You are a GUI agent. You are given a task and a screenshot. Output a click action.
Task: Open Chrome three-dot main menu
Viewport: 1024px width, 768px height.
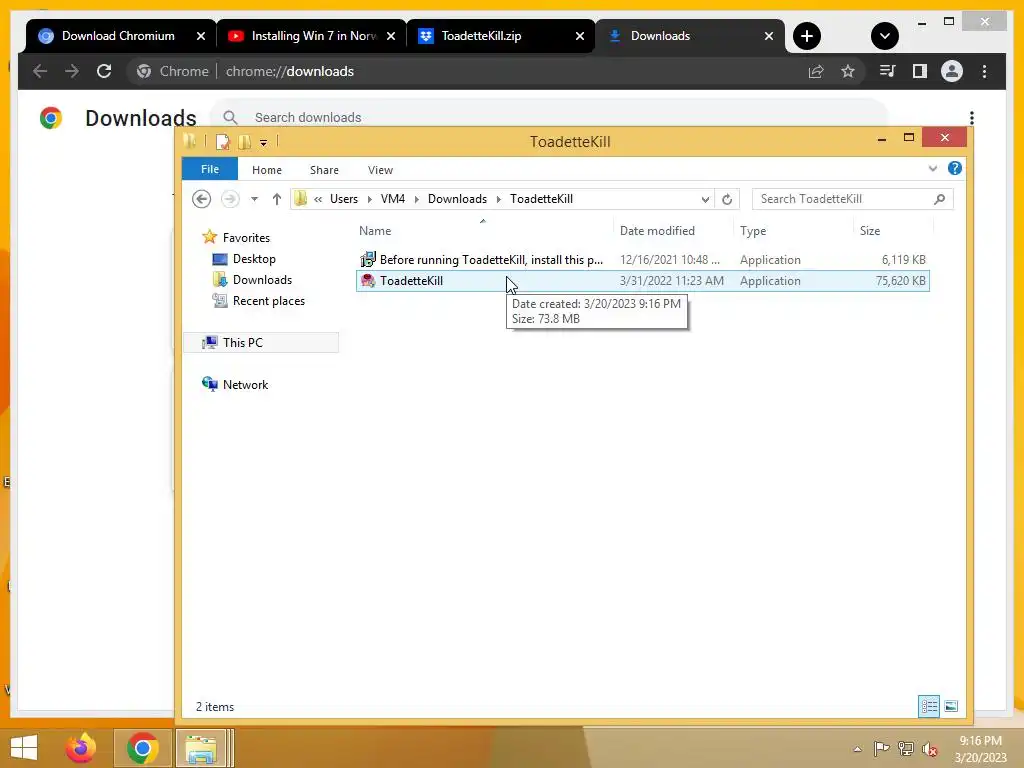click(984, 71)
